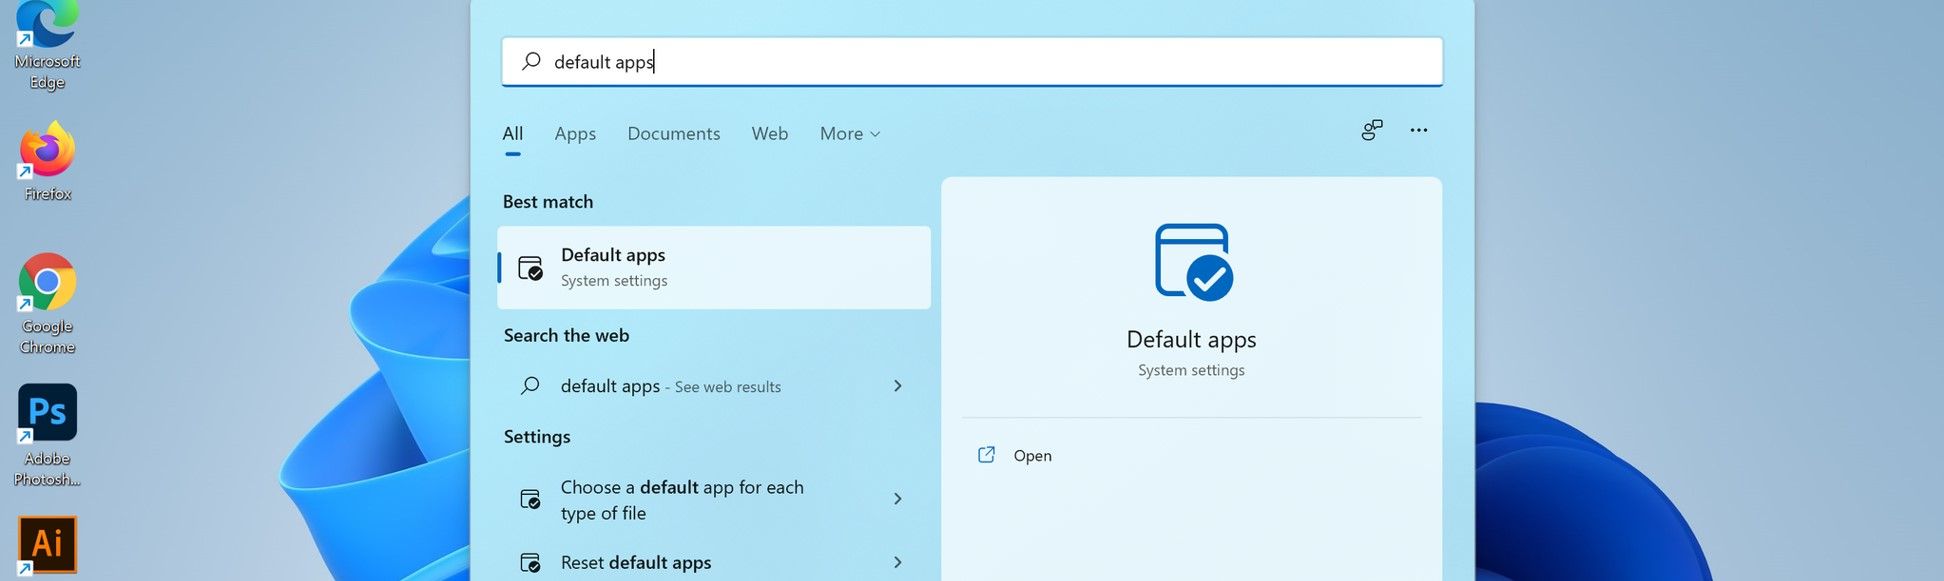This screenshot has width=1944, height=581.
Task: Click the search magnifier icon in search box
Action: 531,62
